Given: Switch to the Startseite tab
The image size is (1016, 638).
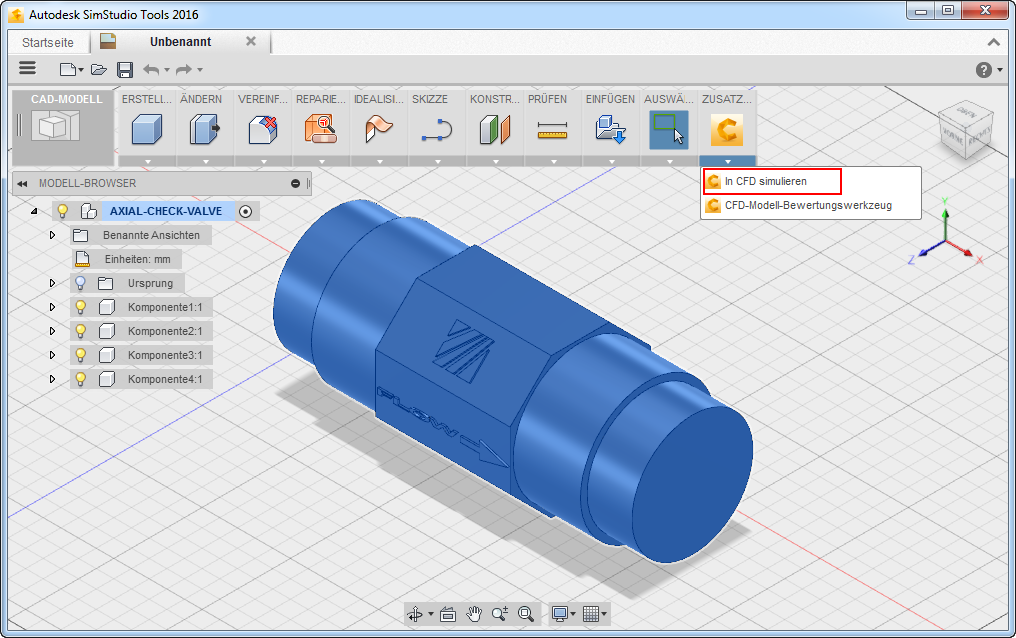Looking at the screenshot, I should [48, 42].
